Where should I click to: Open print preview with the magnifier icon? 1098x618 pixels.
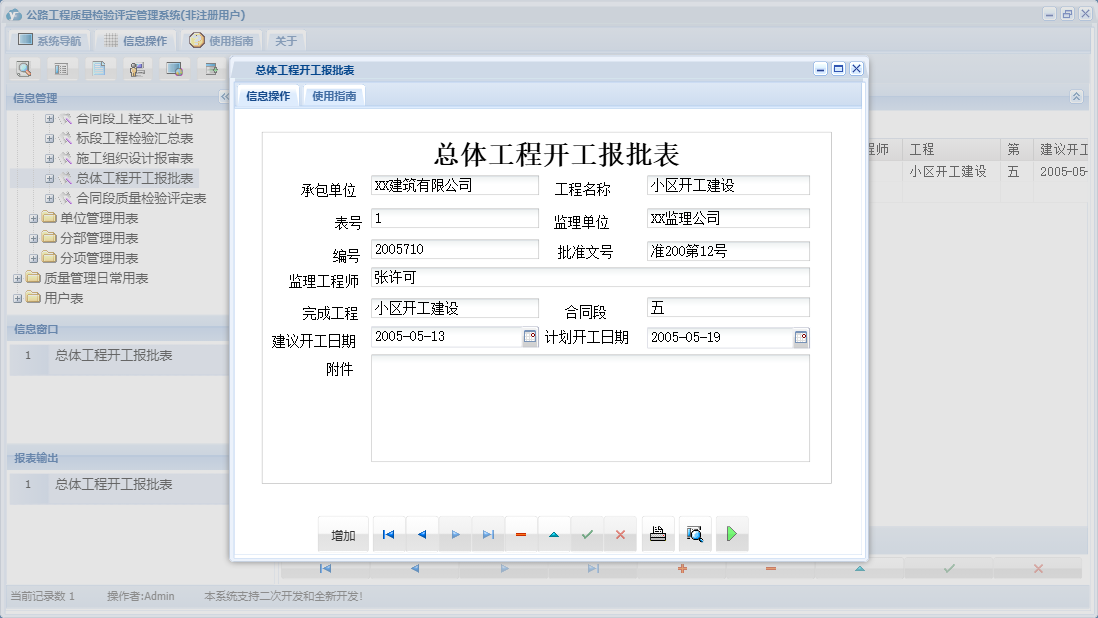(695, 534)
